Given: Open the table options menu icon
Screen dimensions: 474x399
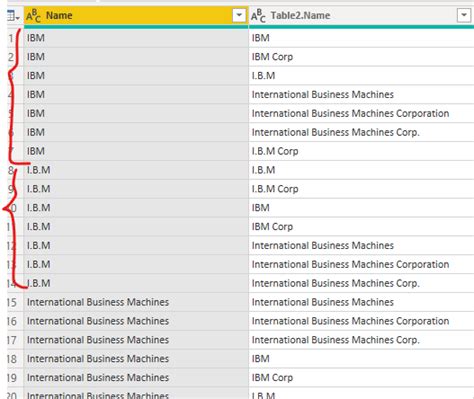Looking at the screenshot, I should point(13,16).
